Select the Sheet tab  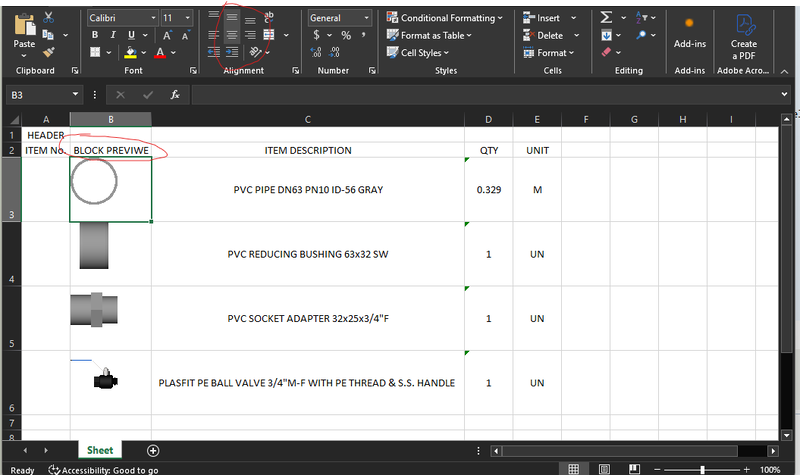click(x=100, y=451)
